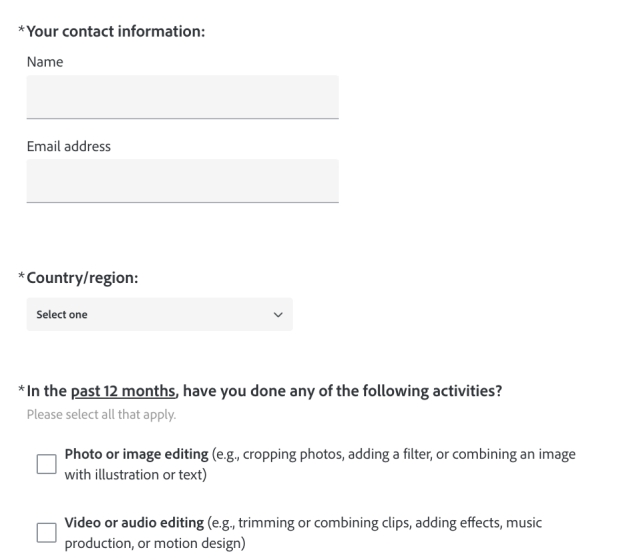
Task: Click into the Email address field
Action: (x=183, y=181)
